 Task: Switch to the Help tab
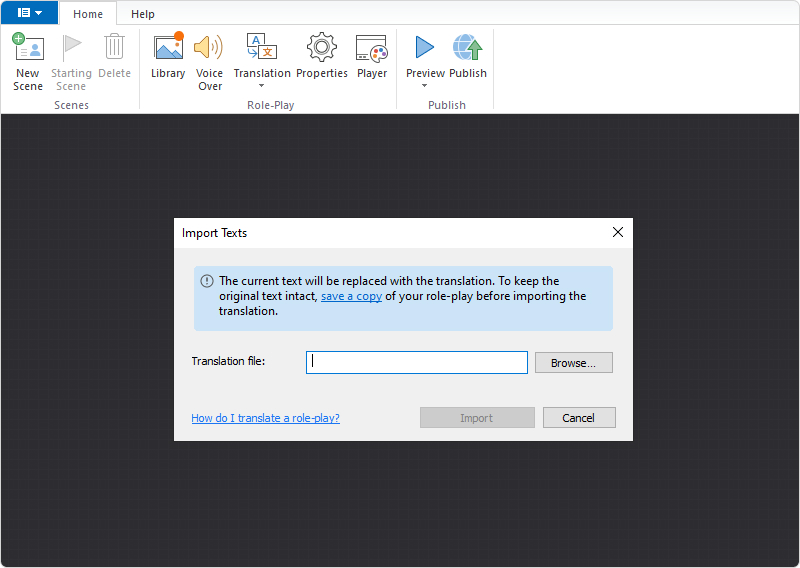[143, 14]
